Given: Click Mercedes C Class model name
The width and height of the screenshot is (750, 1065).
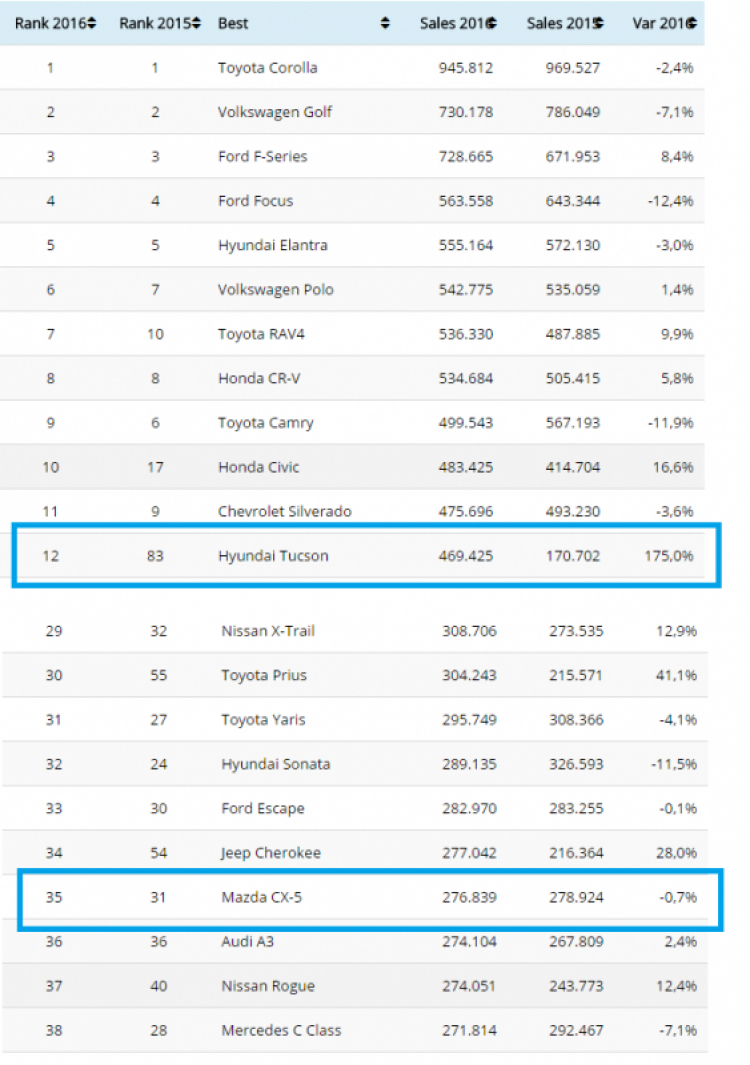Looking at the screenshot, I should 281,1030.
